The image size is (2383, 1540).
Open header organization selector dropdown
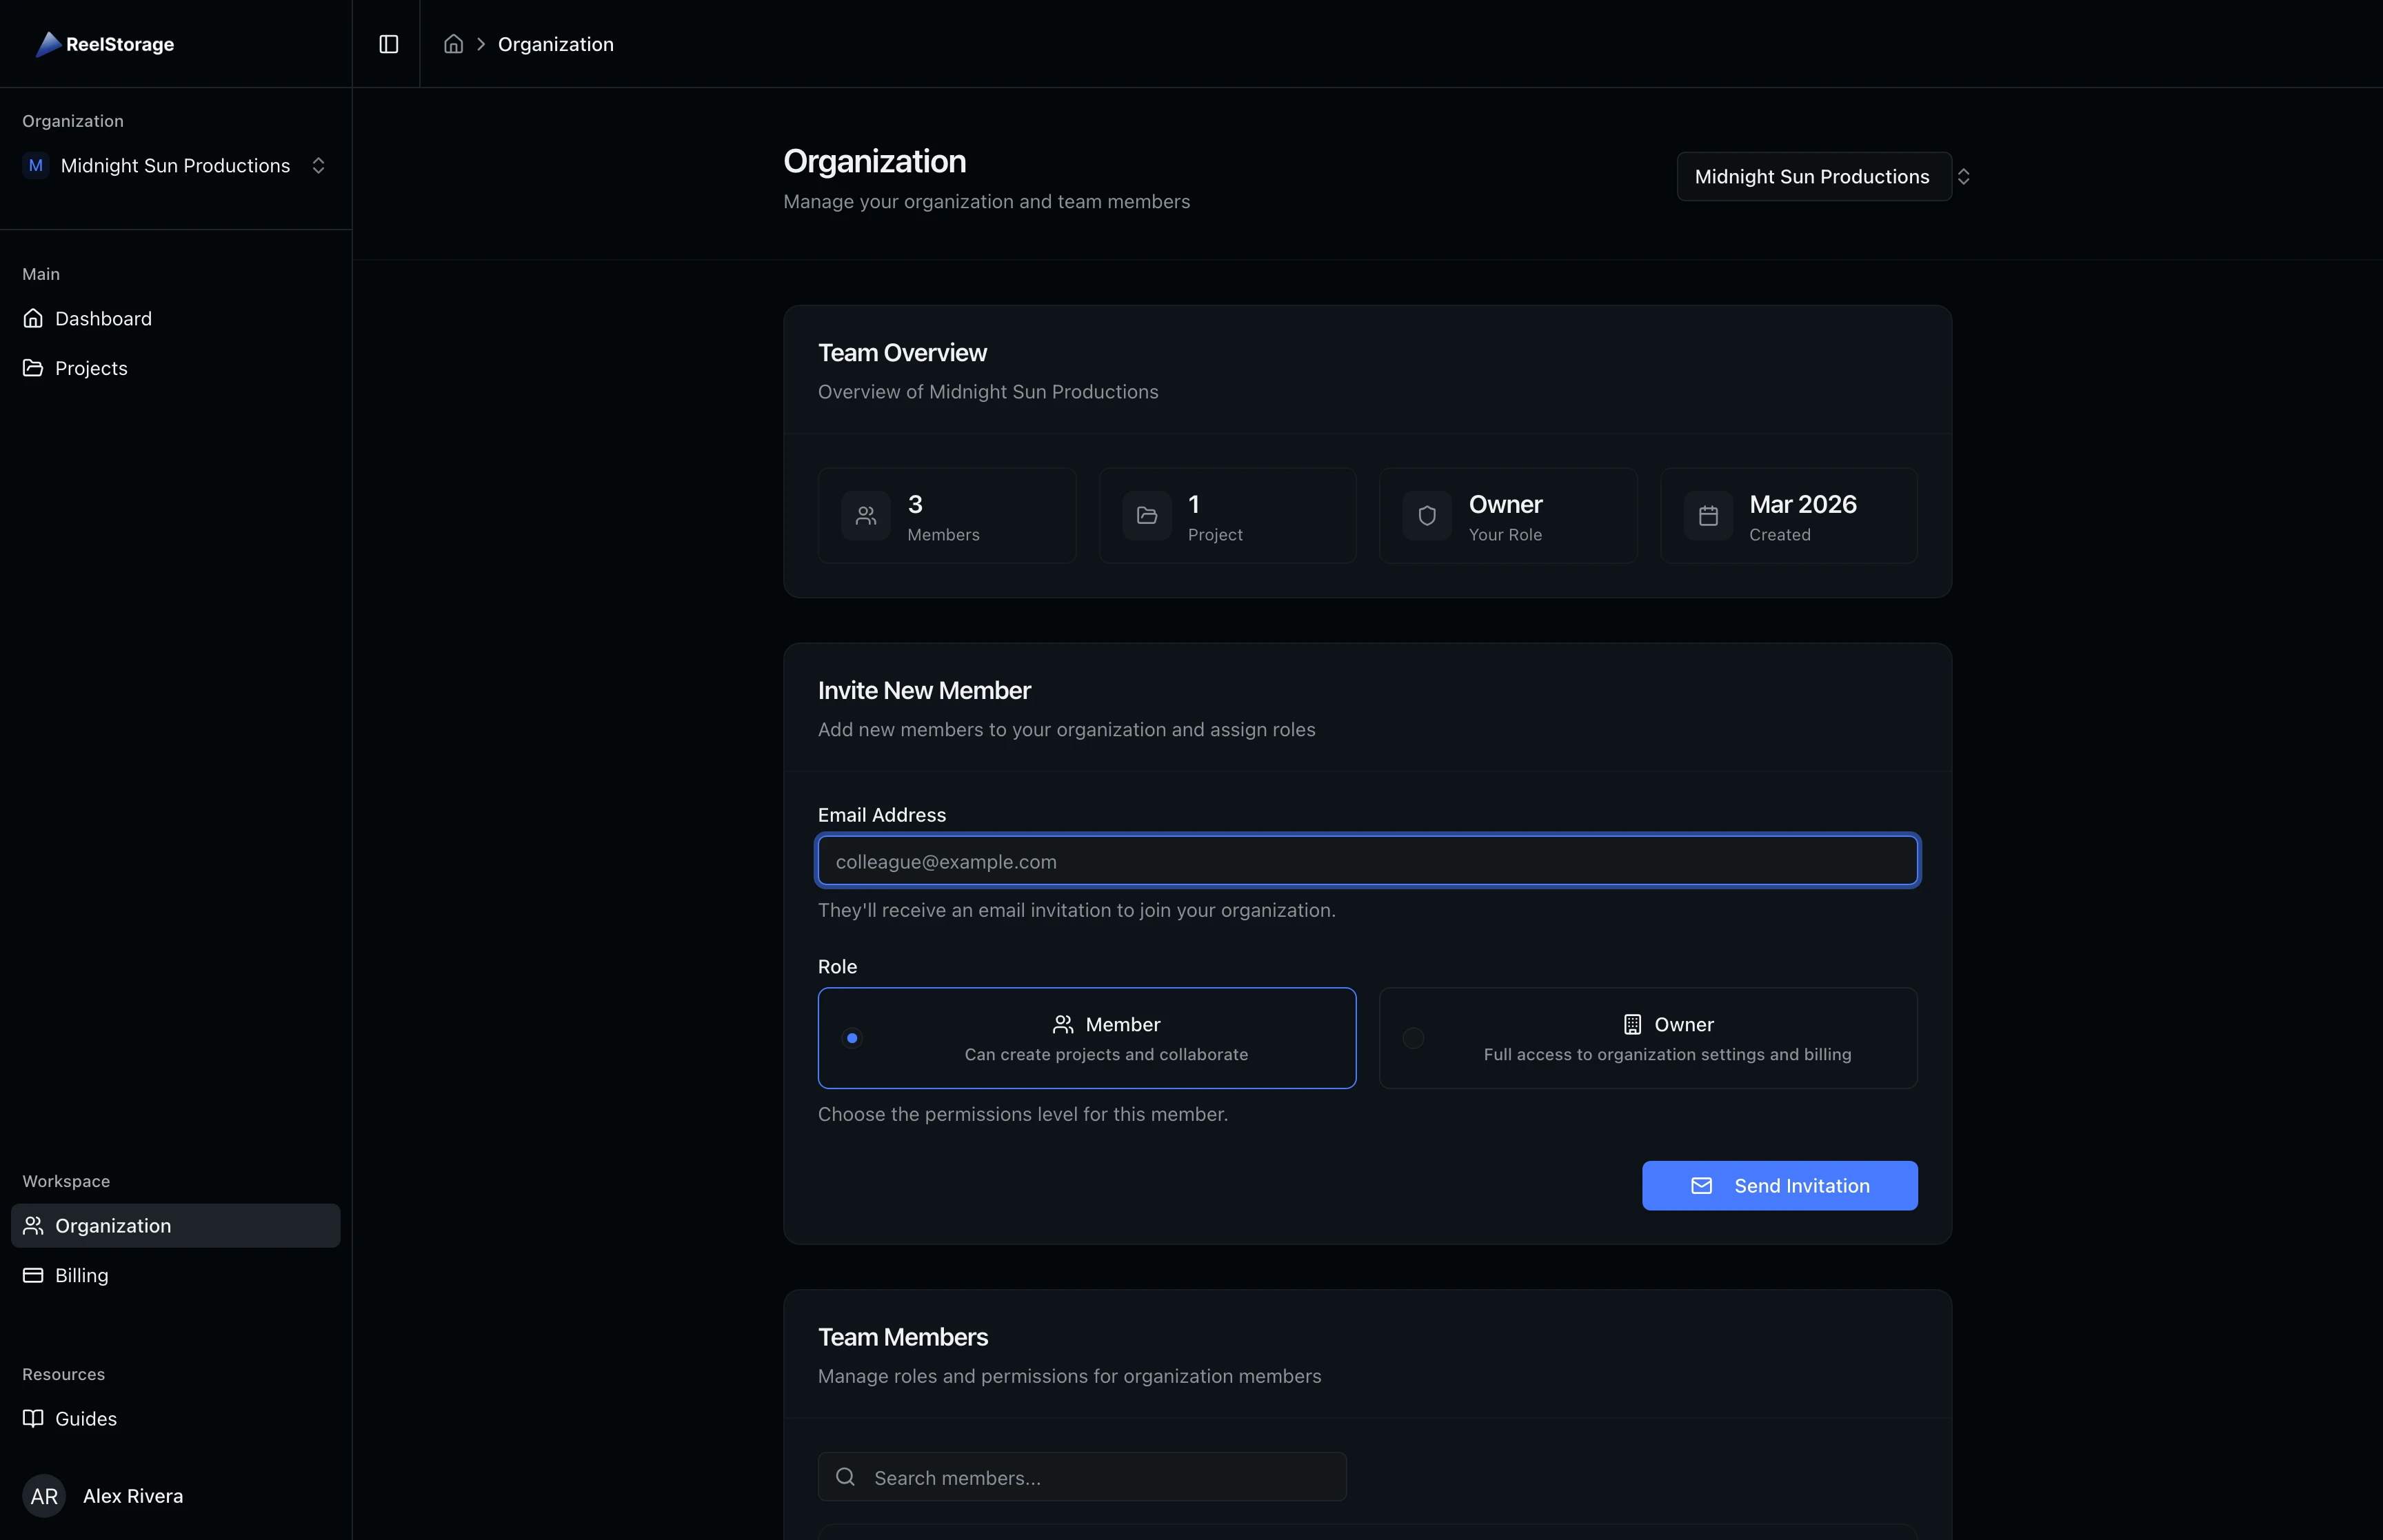coord(1814,177)
